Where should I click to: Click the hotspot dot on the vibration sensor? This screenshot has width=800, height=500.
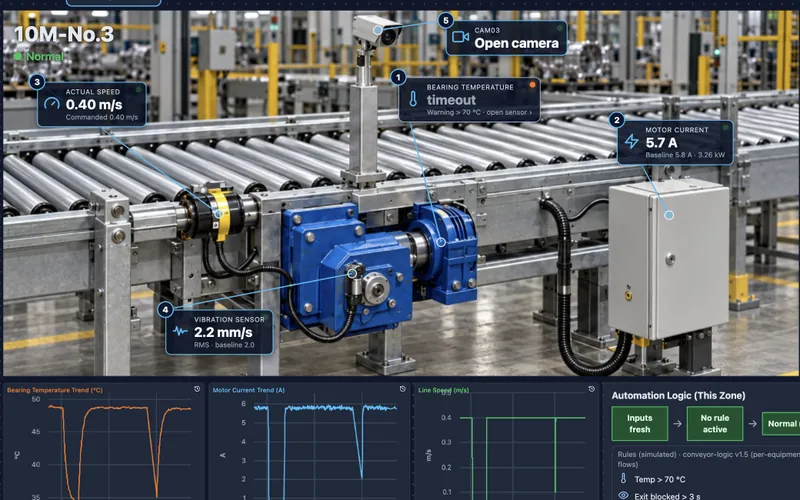point(352,273)
